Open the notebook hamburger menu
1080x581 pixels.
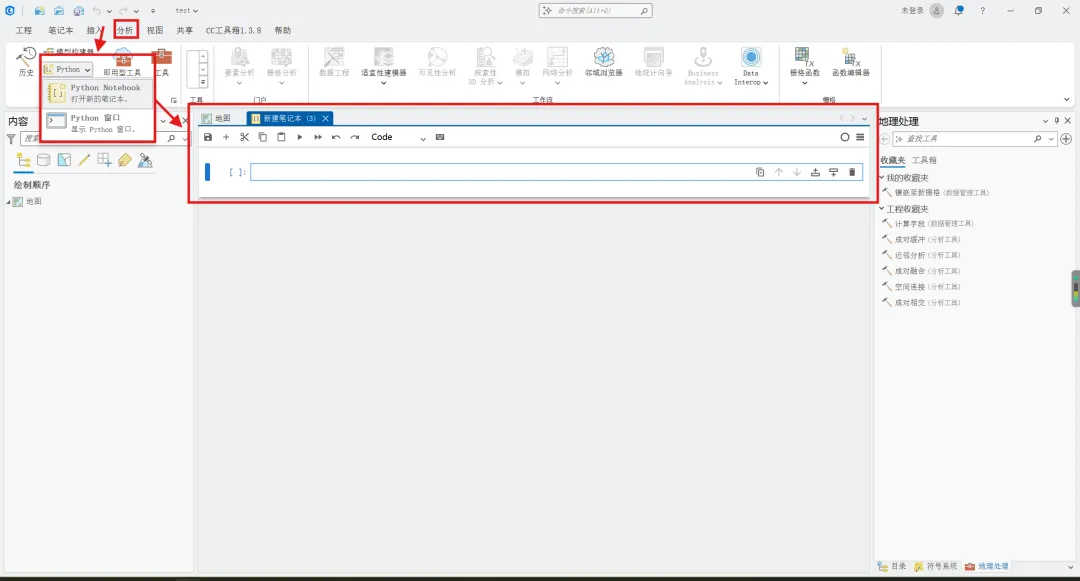(x=860, y=137)
